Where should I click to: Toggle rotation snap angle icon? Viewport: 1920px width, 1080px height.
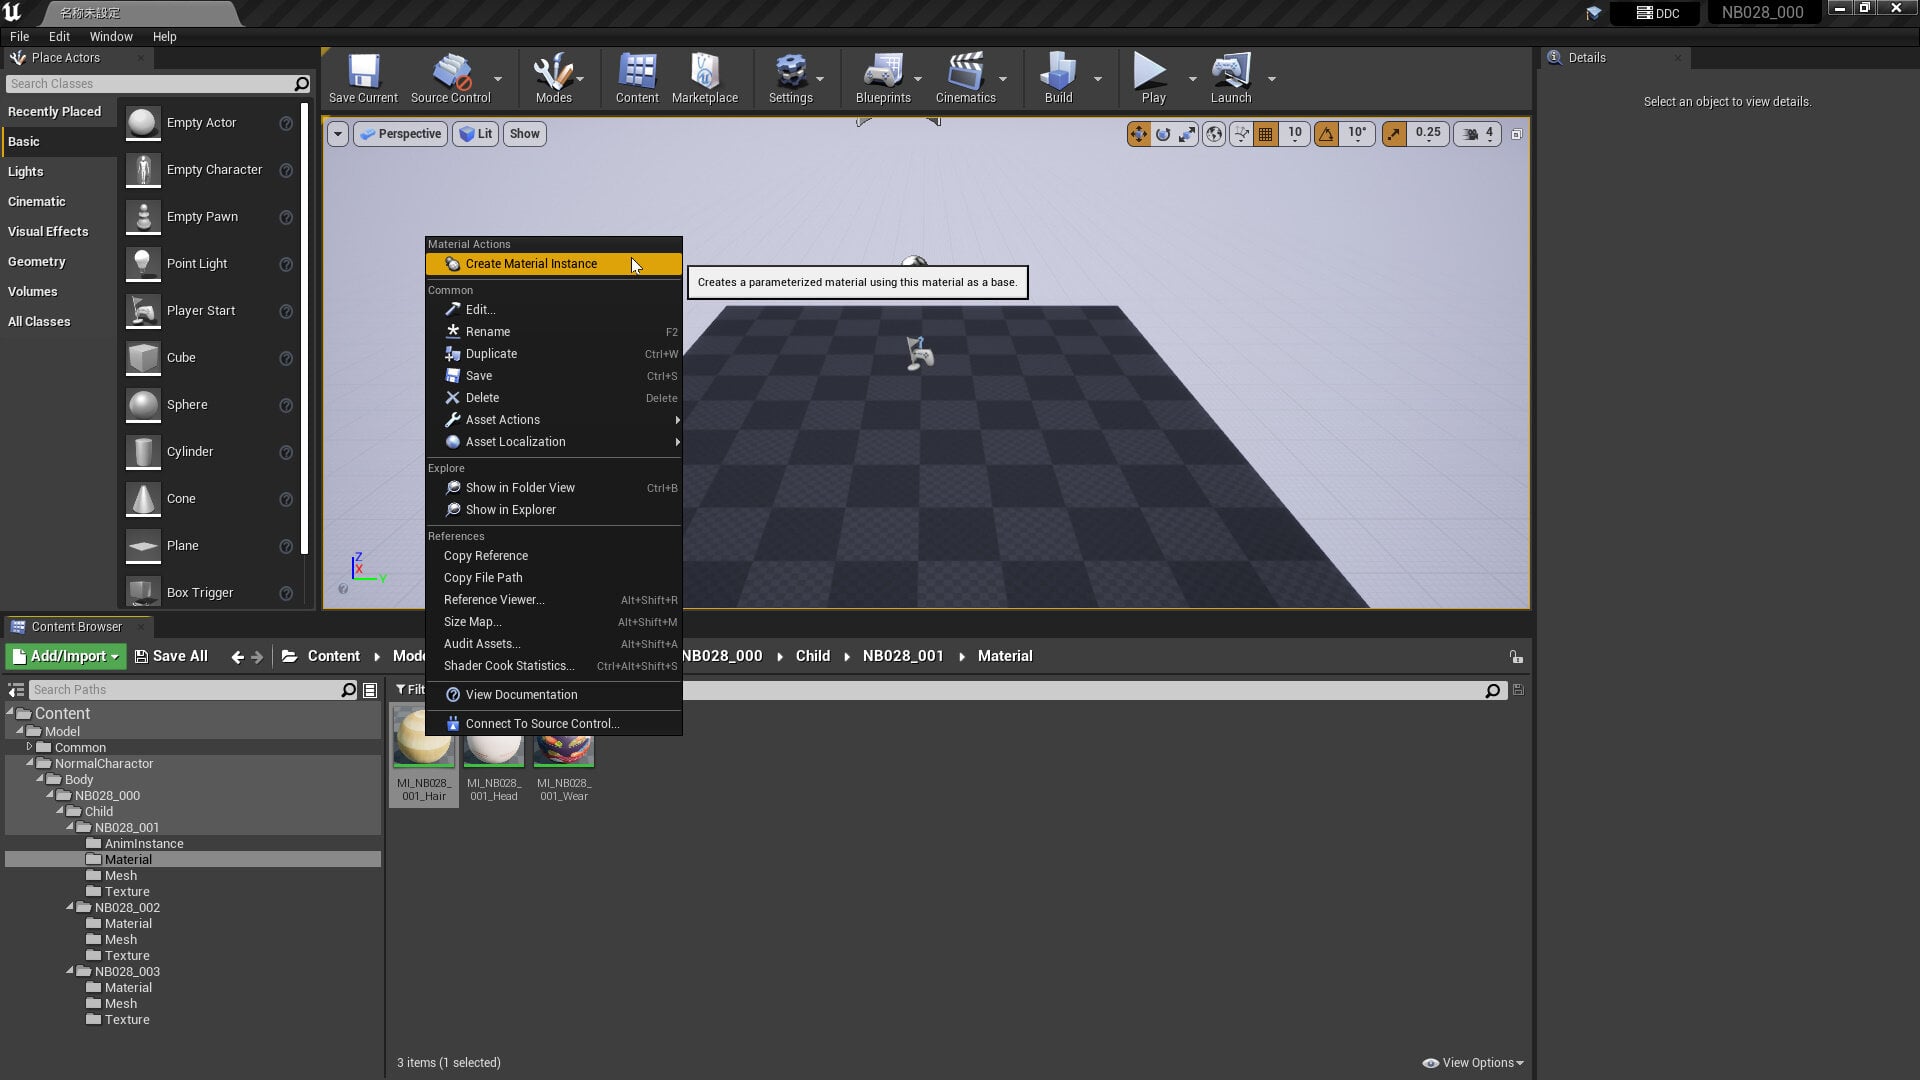[x=1326, y=134]
